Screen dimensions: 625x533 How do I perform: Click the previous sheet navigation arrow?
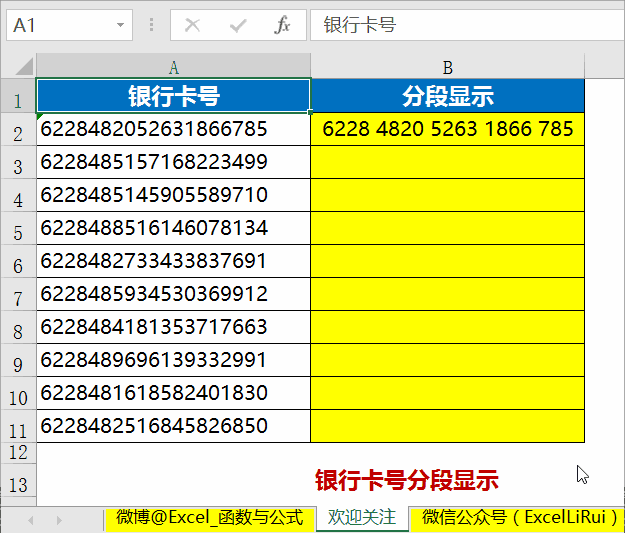click(31, 520)
